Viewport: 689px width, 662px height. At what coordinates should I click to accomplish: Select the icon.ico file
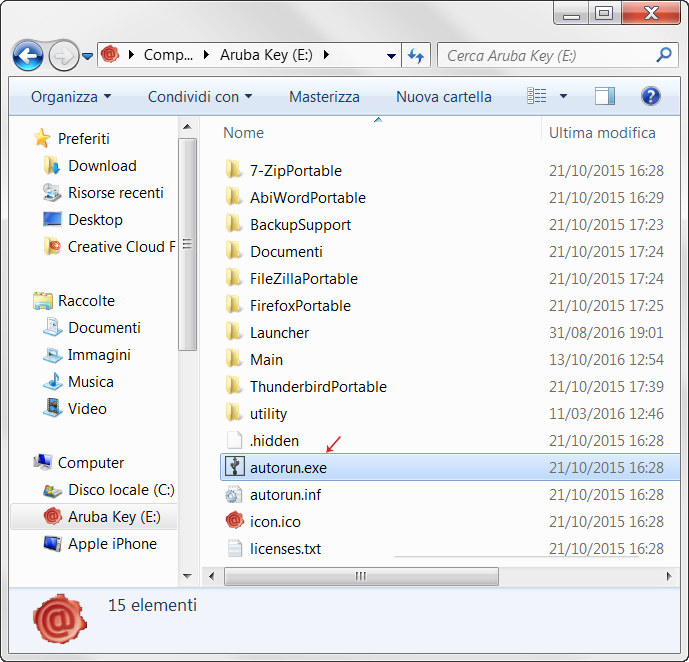tap(275, 521)
